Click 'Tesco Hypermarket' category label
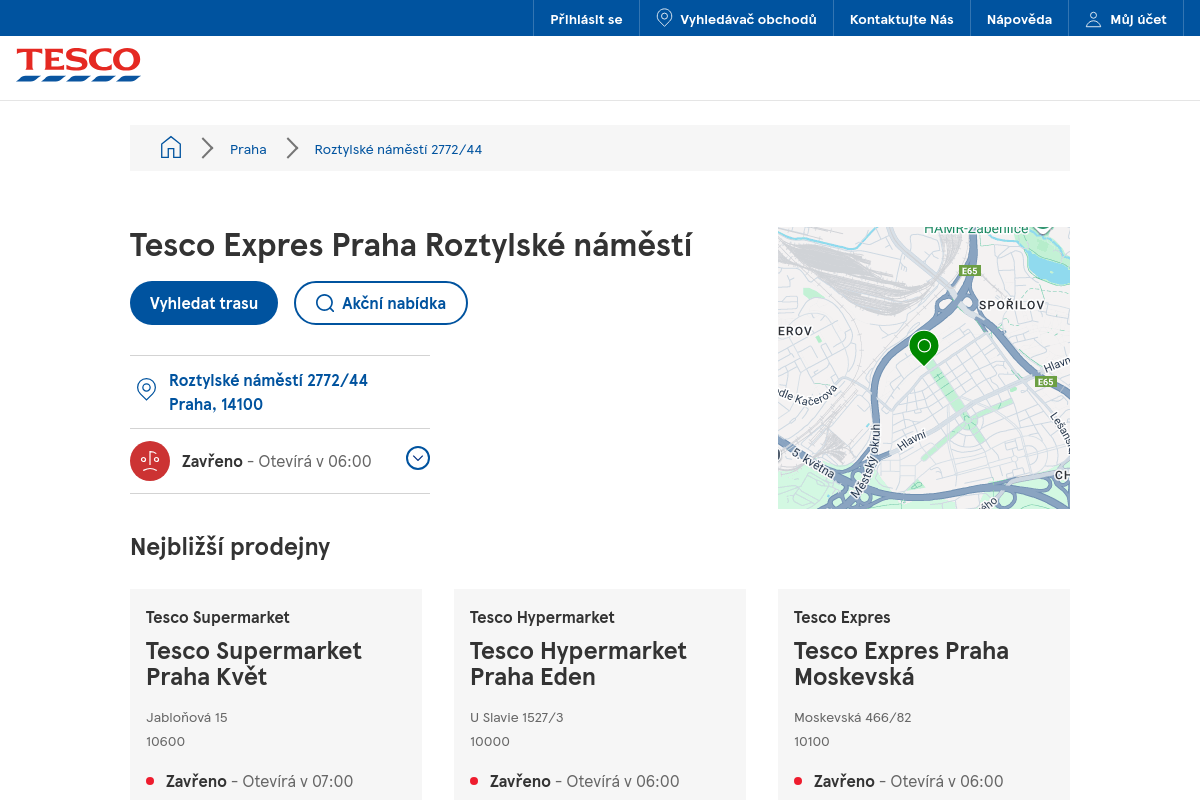 coord(542,617)
